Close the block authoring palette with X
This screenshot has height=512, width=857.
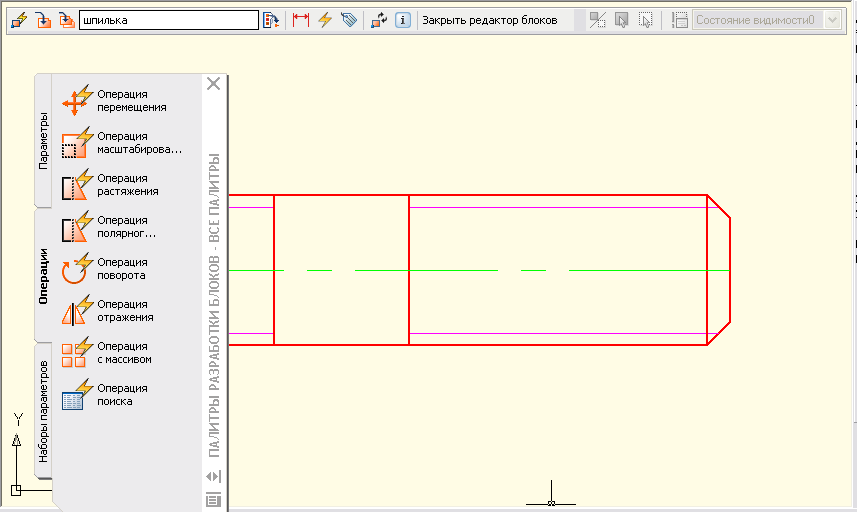click(x=214, y=84)
